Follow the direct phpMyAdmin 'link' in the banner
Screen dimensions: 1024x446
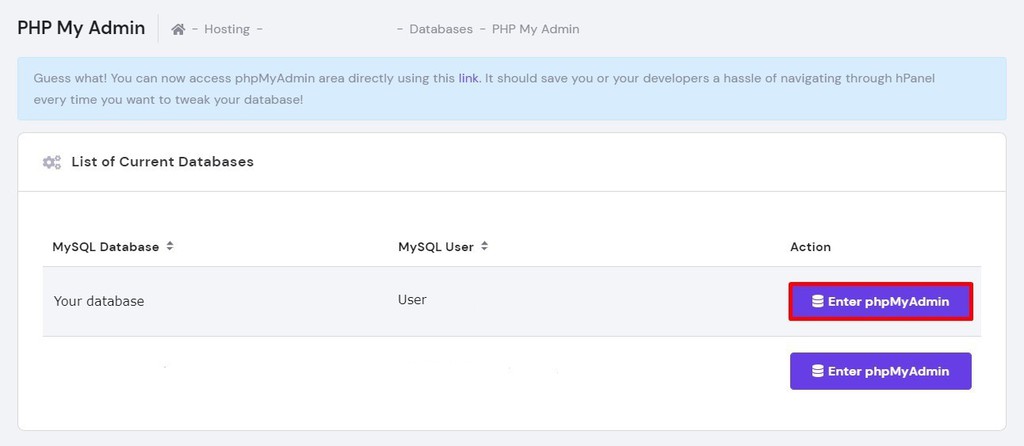[468, 78]
